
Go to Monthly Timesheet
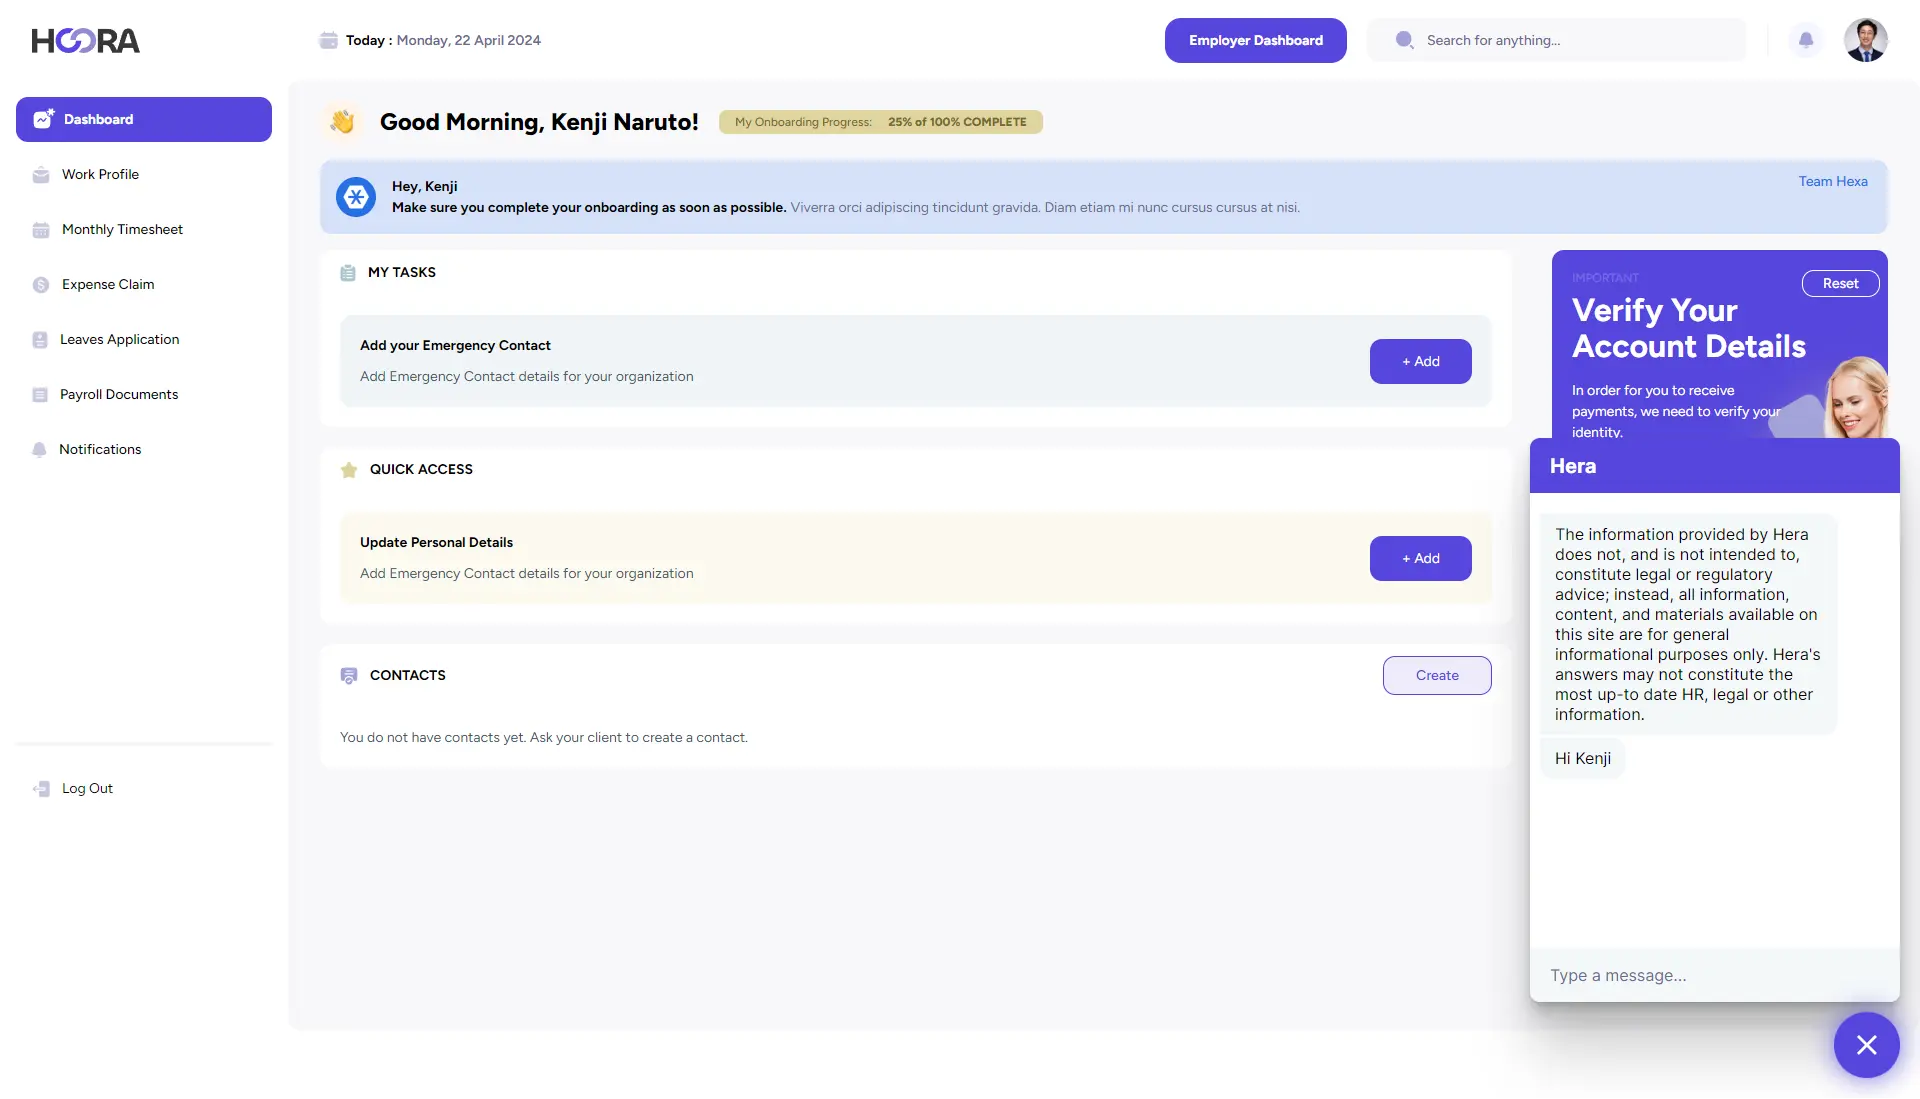[122, 229]
